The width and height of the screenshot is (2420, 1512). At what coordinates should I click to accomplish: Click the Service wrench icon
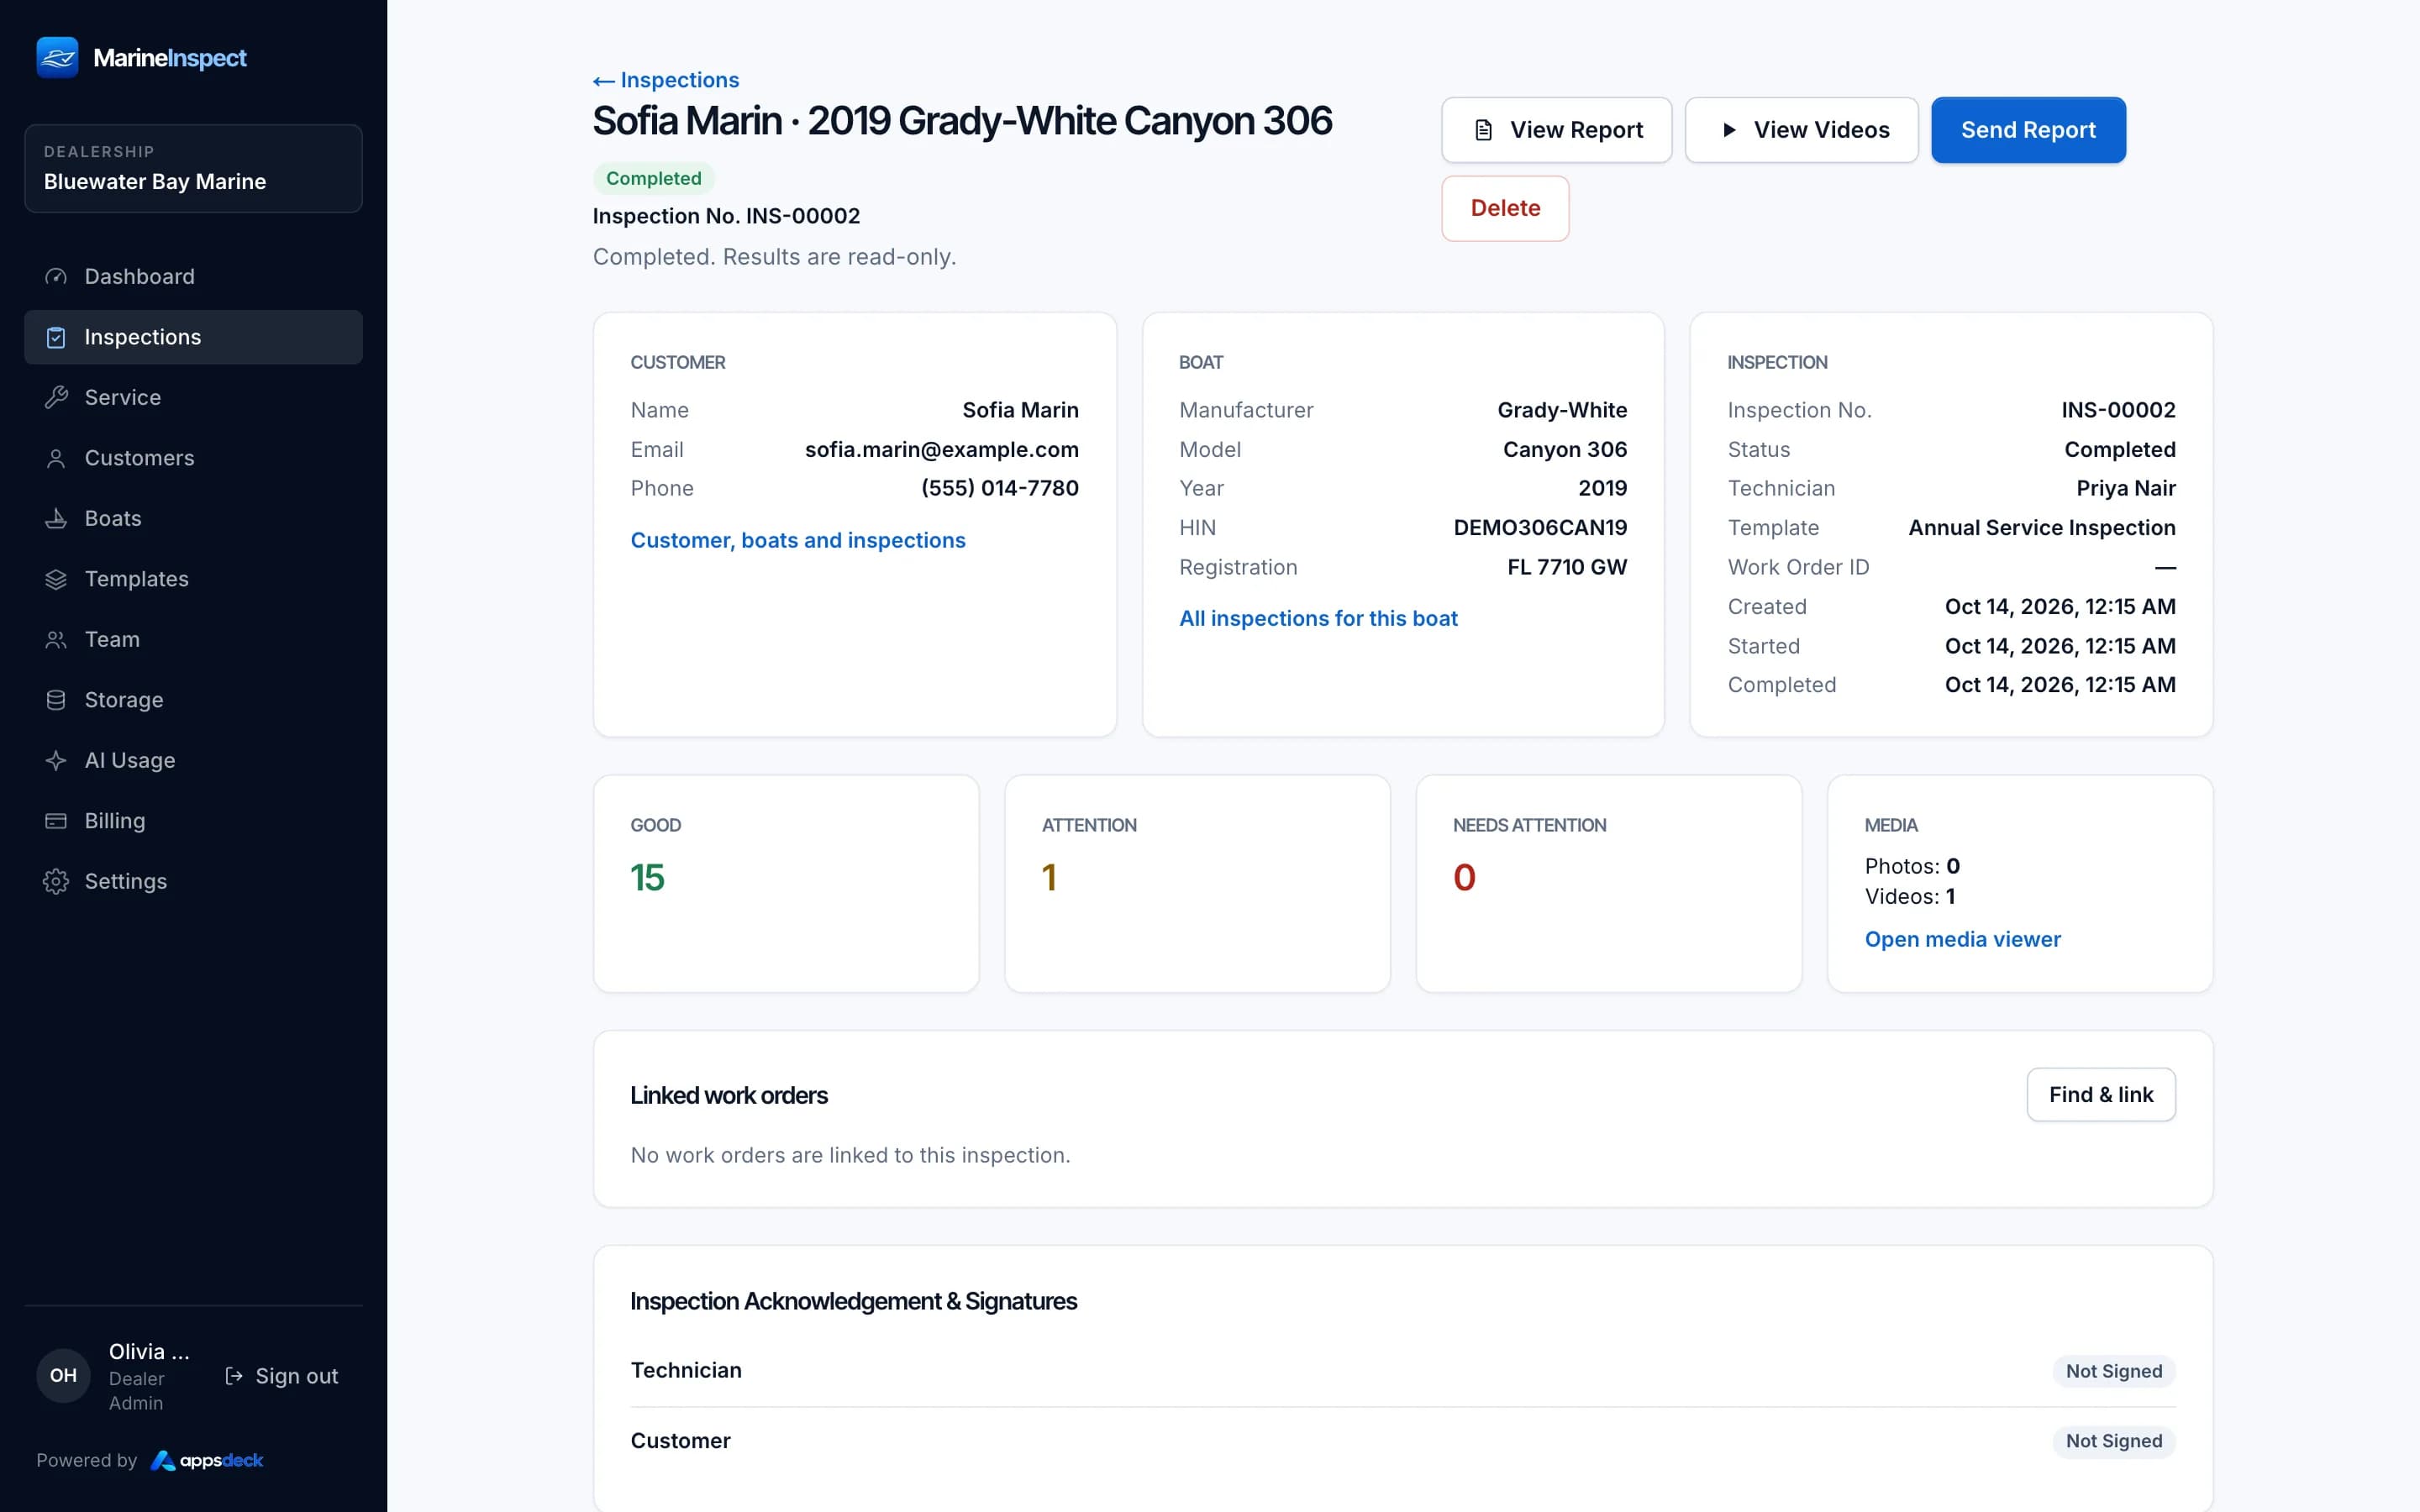56,398
